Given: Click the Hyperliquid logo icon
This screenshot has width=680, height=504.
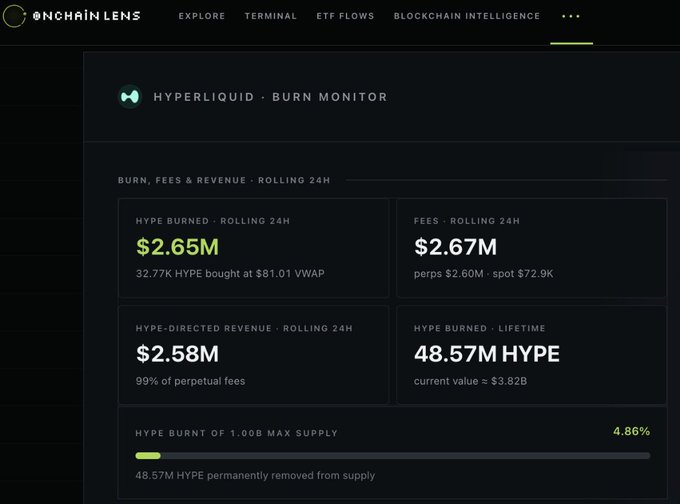Looking at the screenshot, I should tap(130, 97).
